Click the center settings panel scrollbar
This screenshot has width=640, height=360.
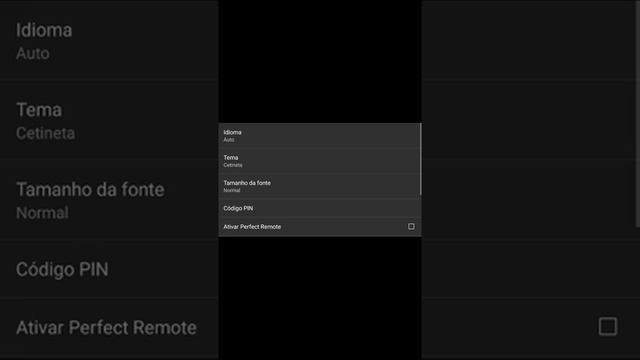tap(420, 159)
